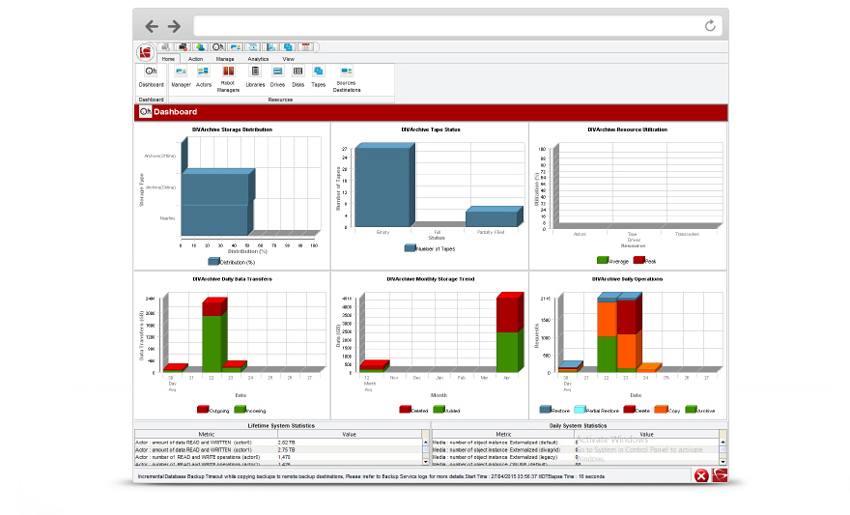
Task: Open Dashboard from the Home ribbon
Action: point(151,76)
